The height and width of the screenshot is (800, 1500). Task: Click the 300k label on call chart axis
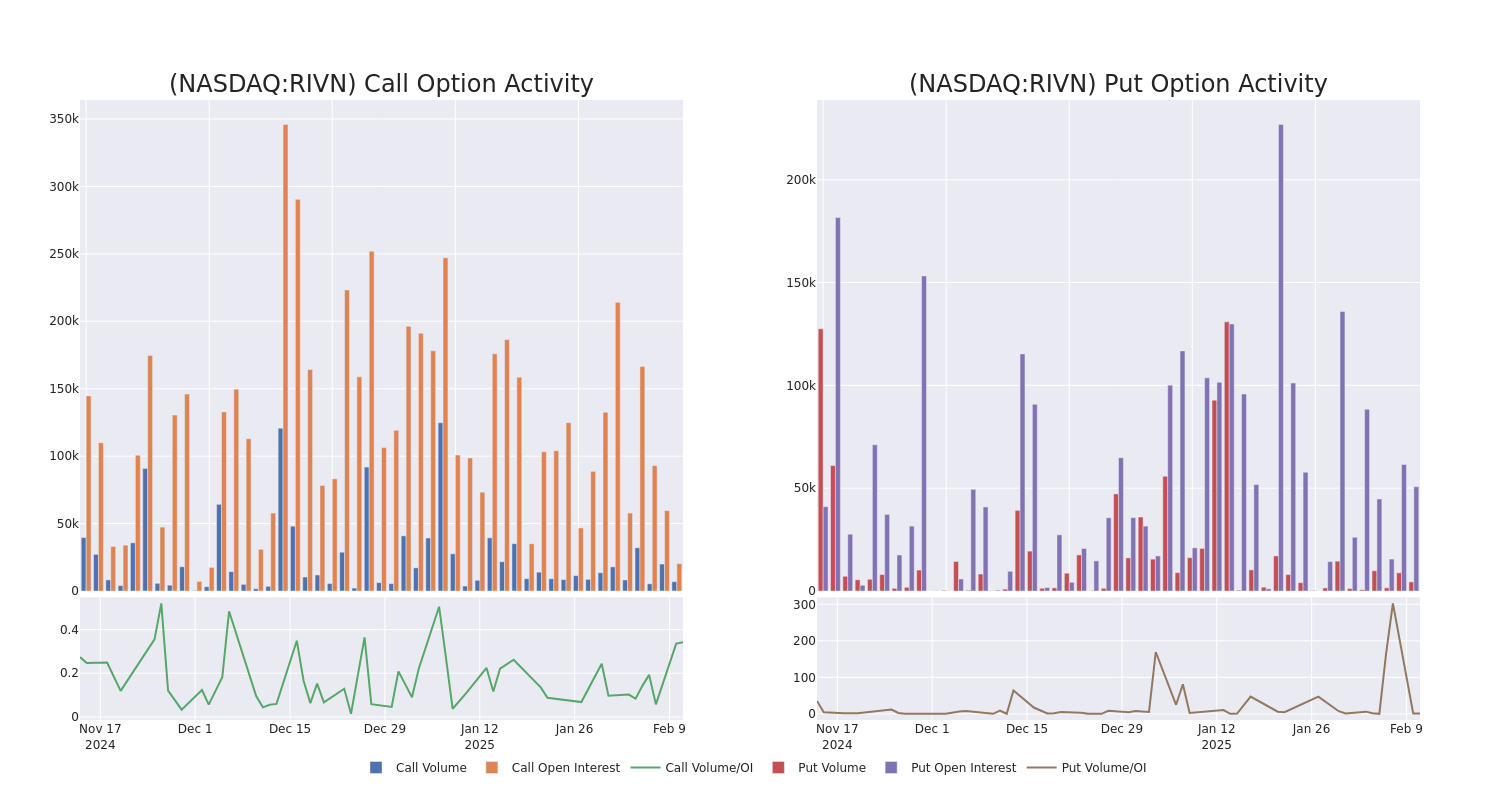64,186
